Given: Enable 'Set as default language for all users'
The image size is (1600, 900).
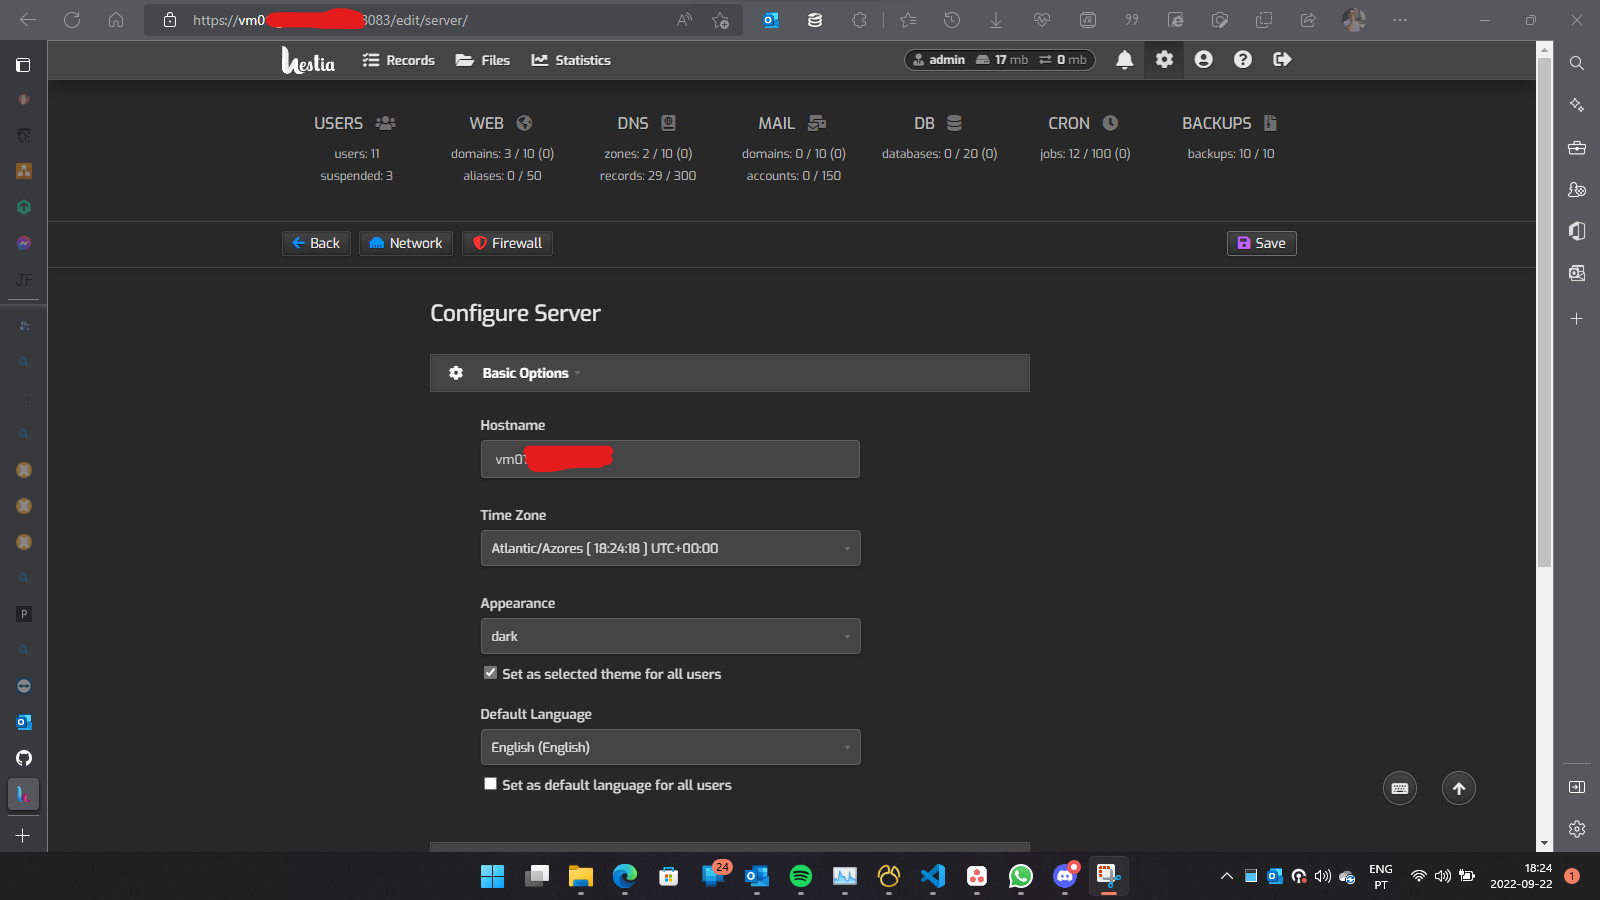Looking at the screenshot, I should [490, 784].
